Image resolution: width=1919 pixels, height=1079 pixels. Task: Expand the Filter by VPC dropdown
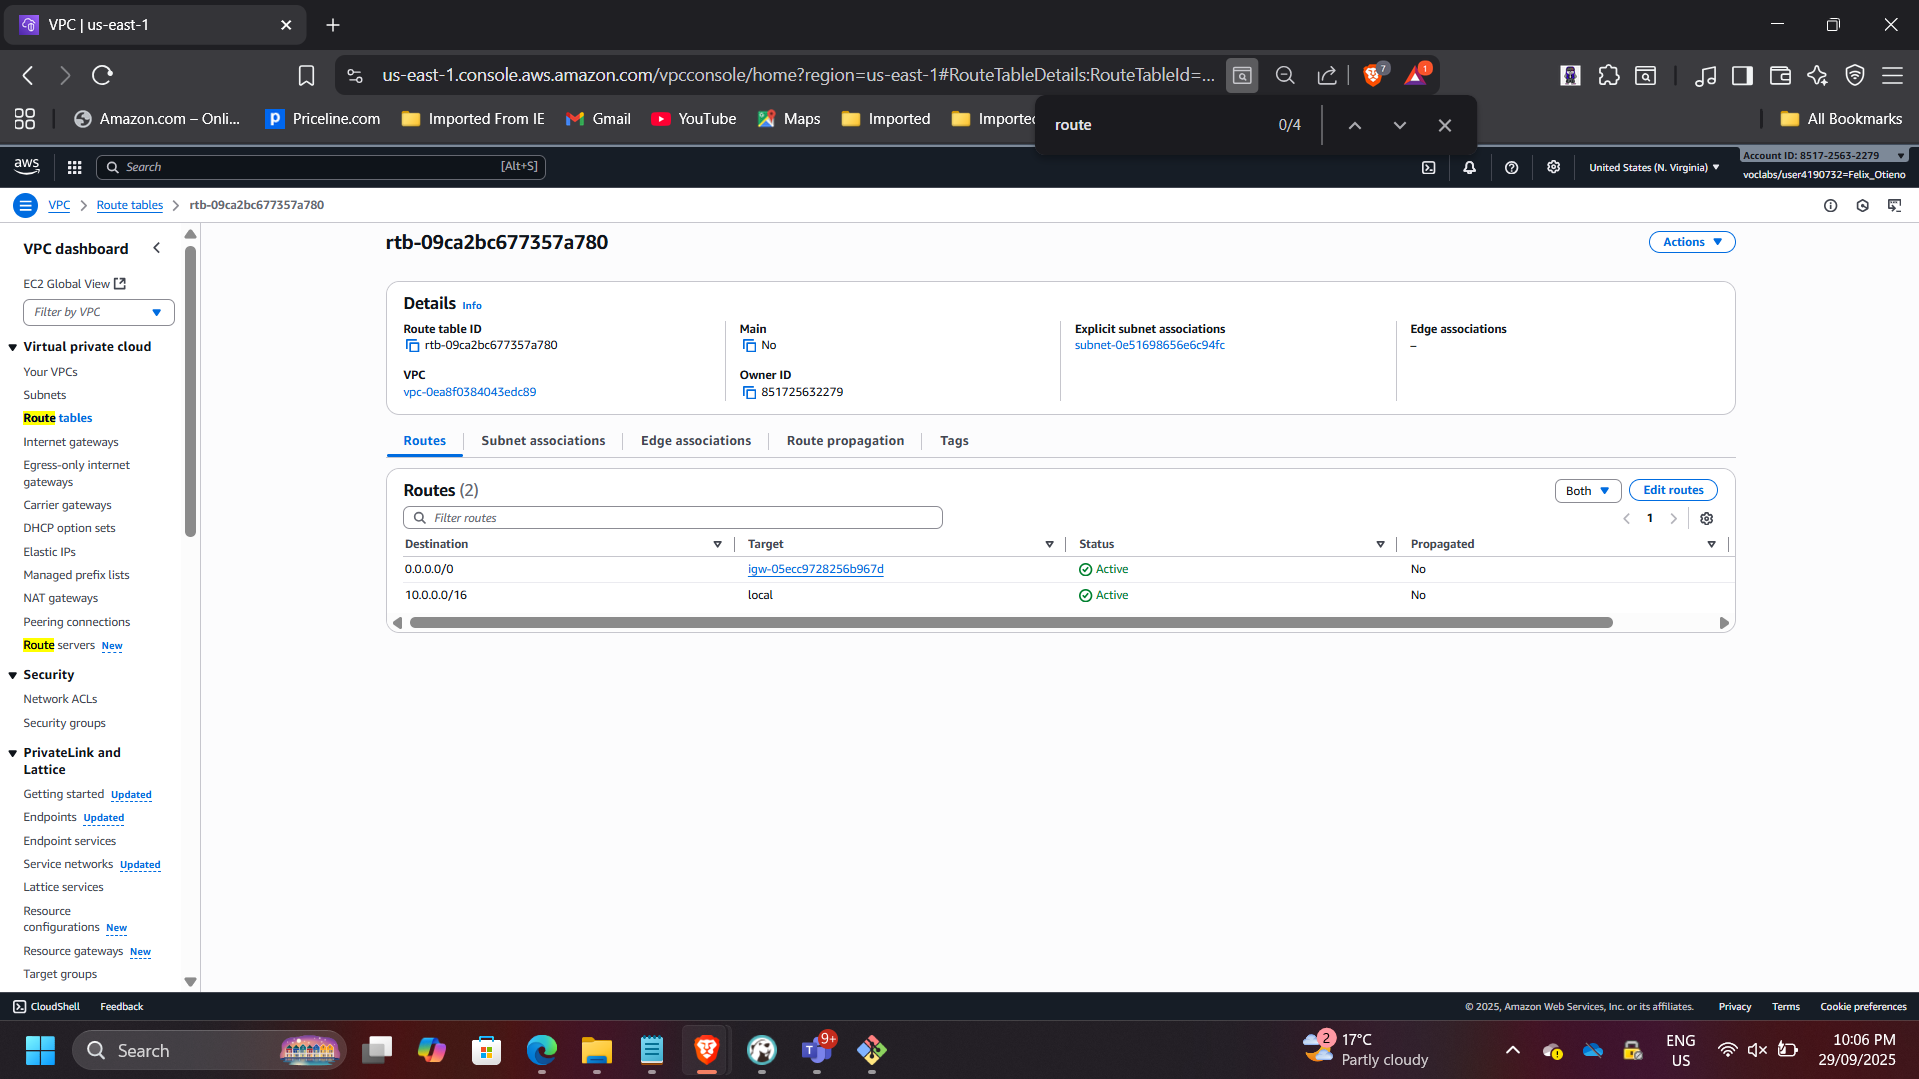click(x=98, y=312)
